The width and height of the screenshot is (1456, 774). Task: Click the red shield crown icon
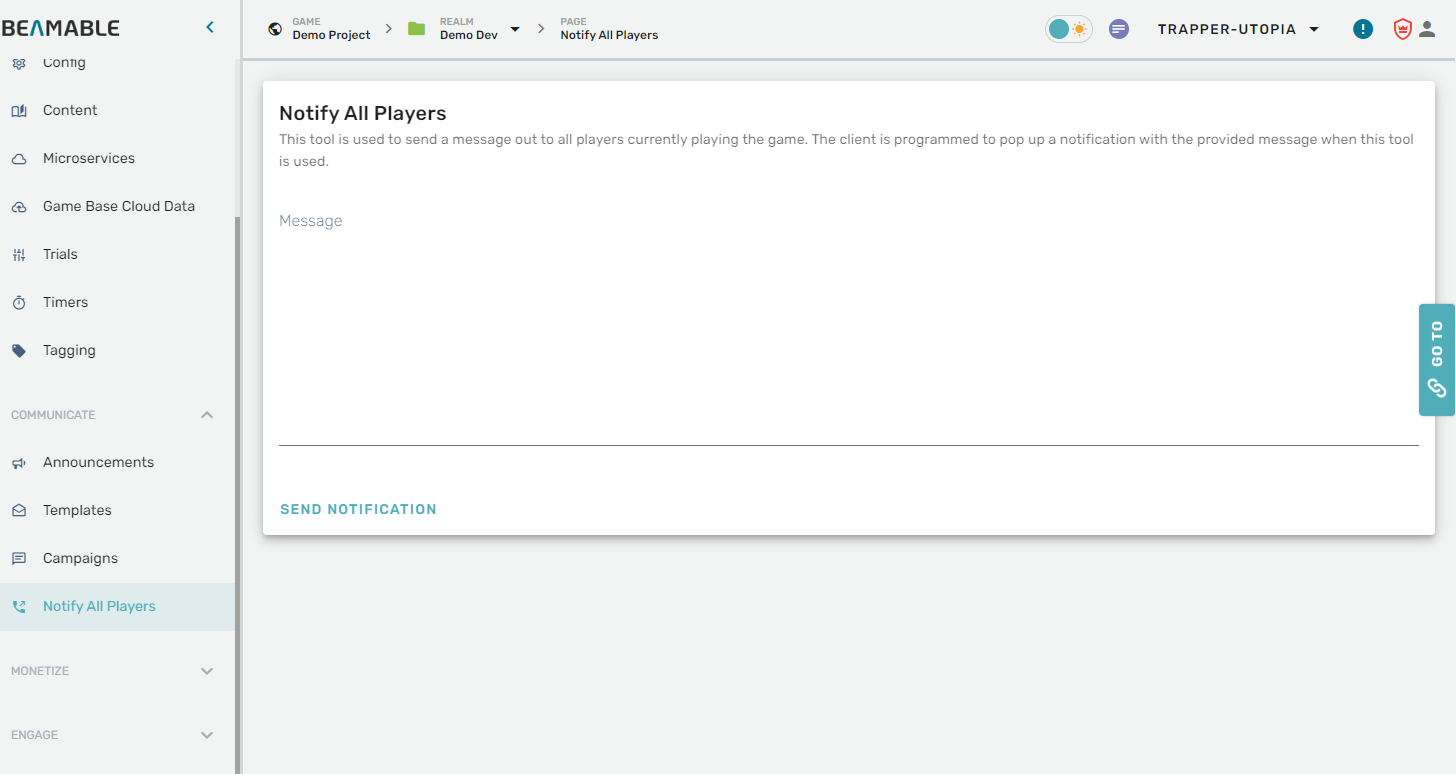point(1402,29)
